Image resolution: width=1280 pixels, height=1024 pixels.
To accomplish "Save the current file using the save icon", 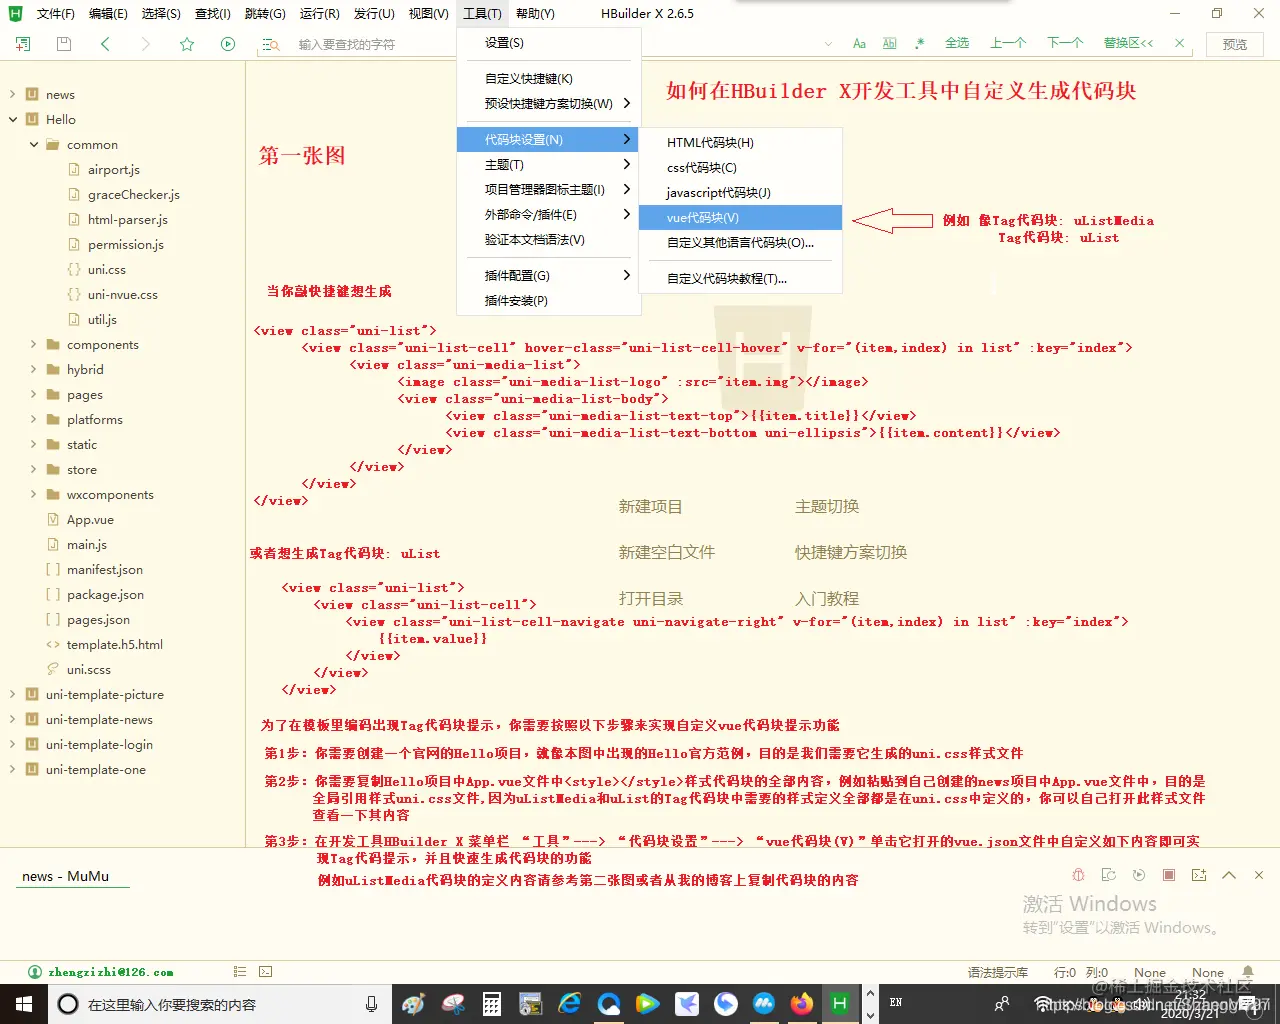I will [x=62, y=44].
